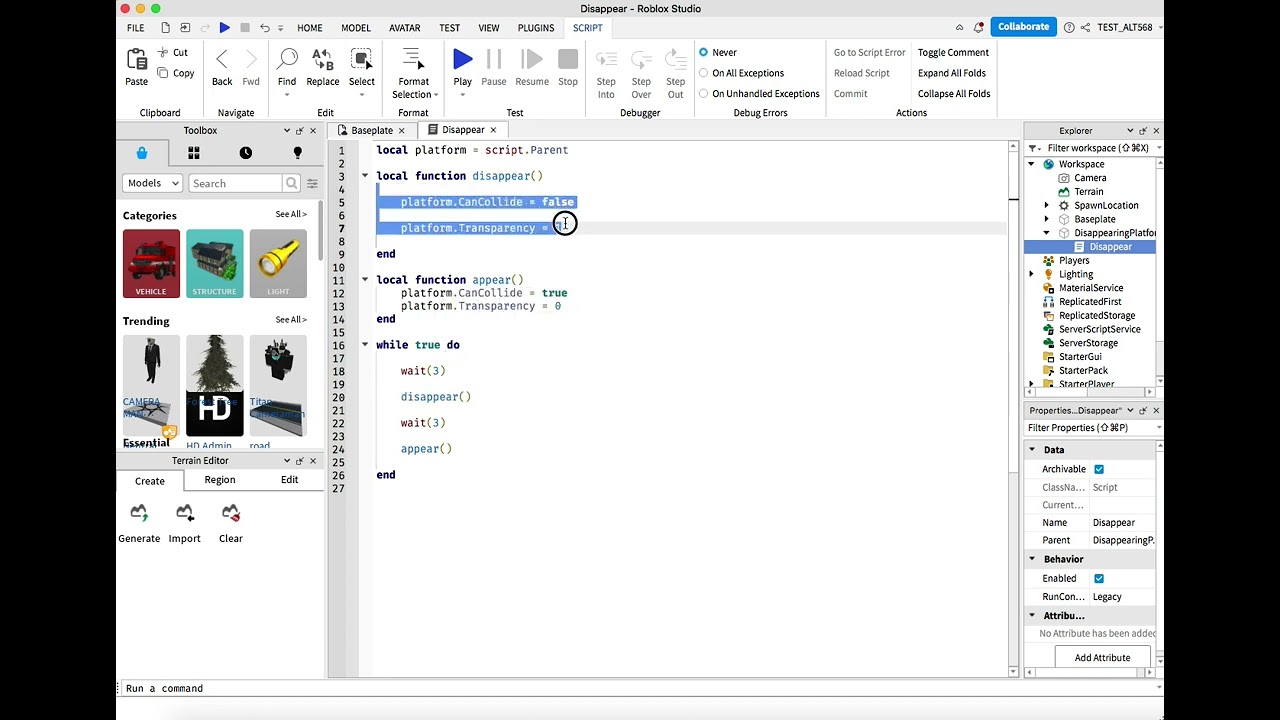Open the Toolbox Marketplace bag tab

(x=142, y=153)
